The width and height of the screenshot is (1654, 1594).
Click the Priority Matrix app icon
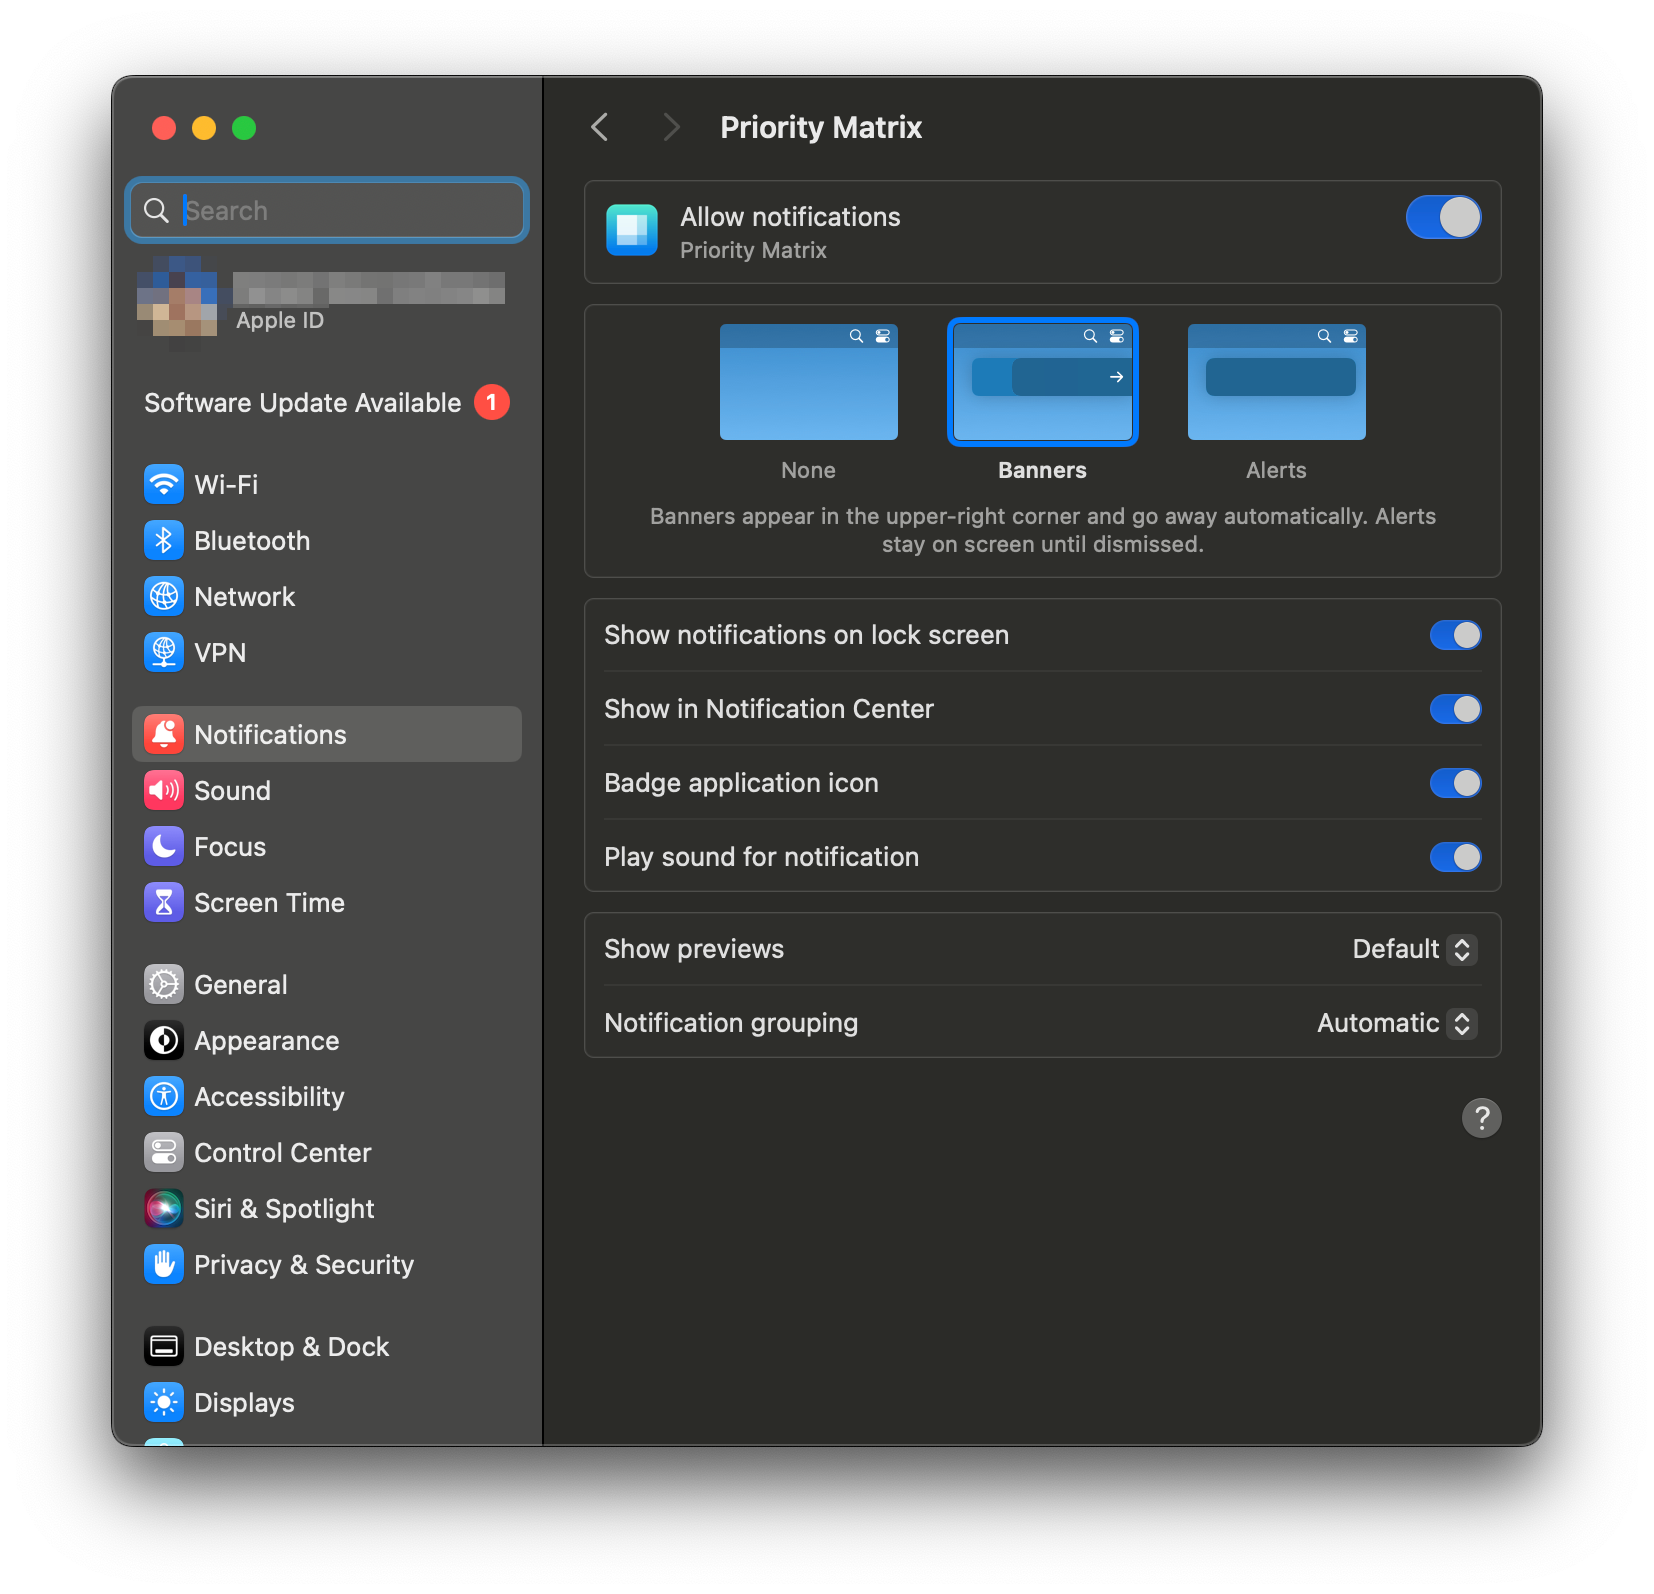pos(632,232)
